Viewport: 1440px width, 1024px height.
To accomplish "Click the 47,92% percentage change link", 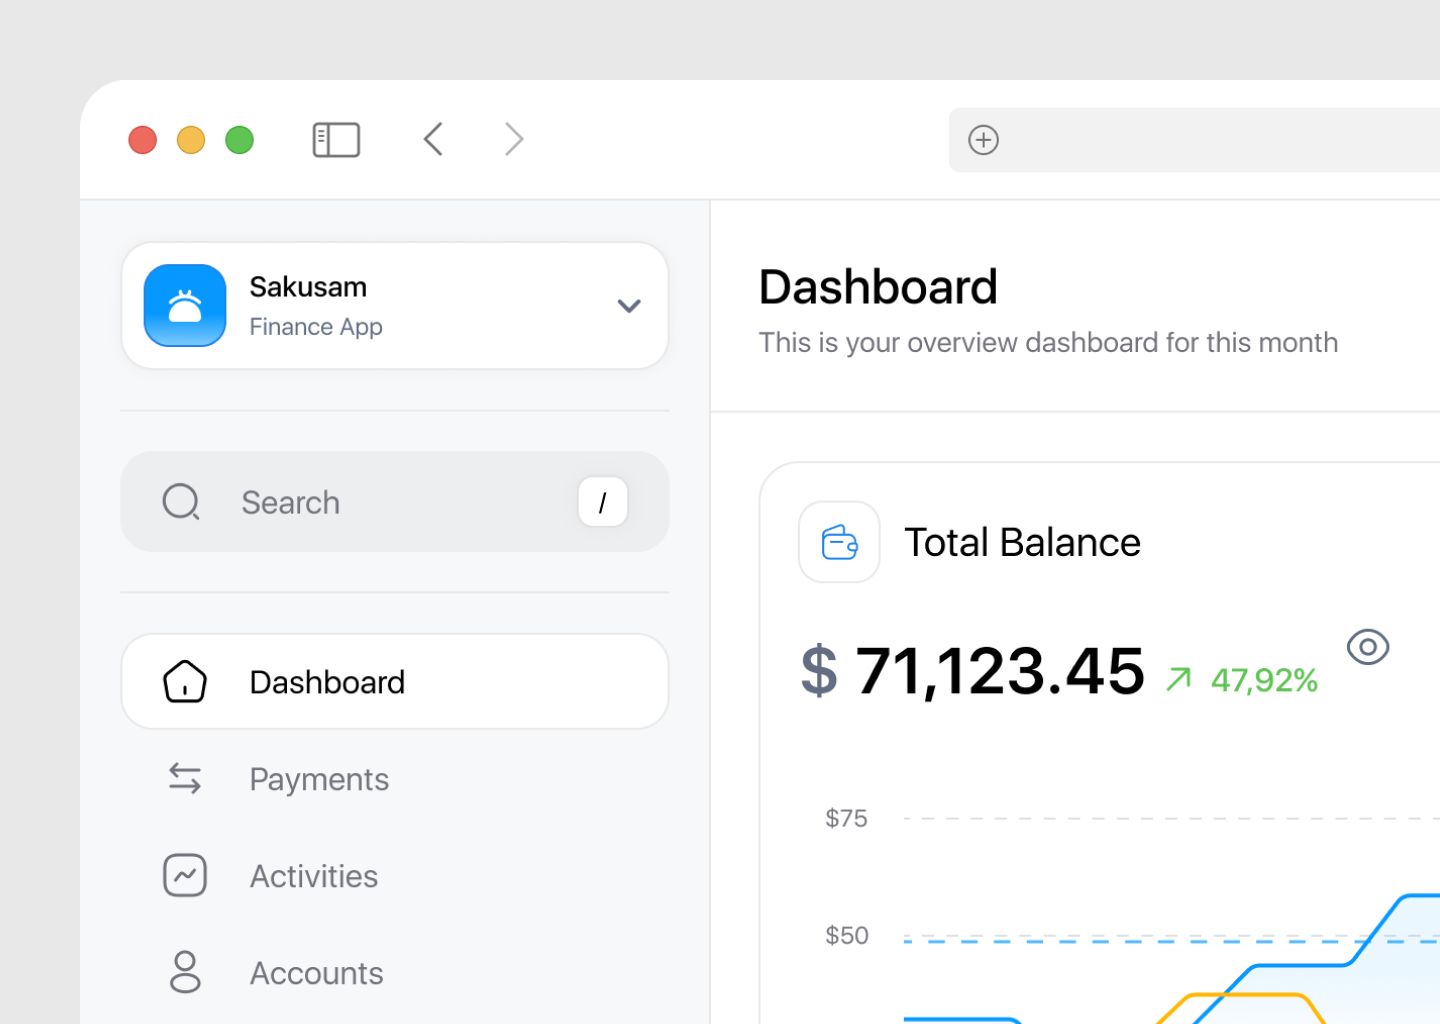I will (x=1264, y=680).
